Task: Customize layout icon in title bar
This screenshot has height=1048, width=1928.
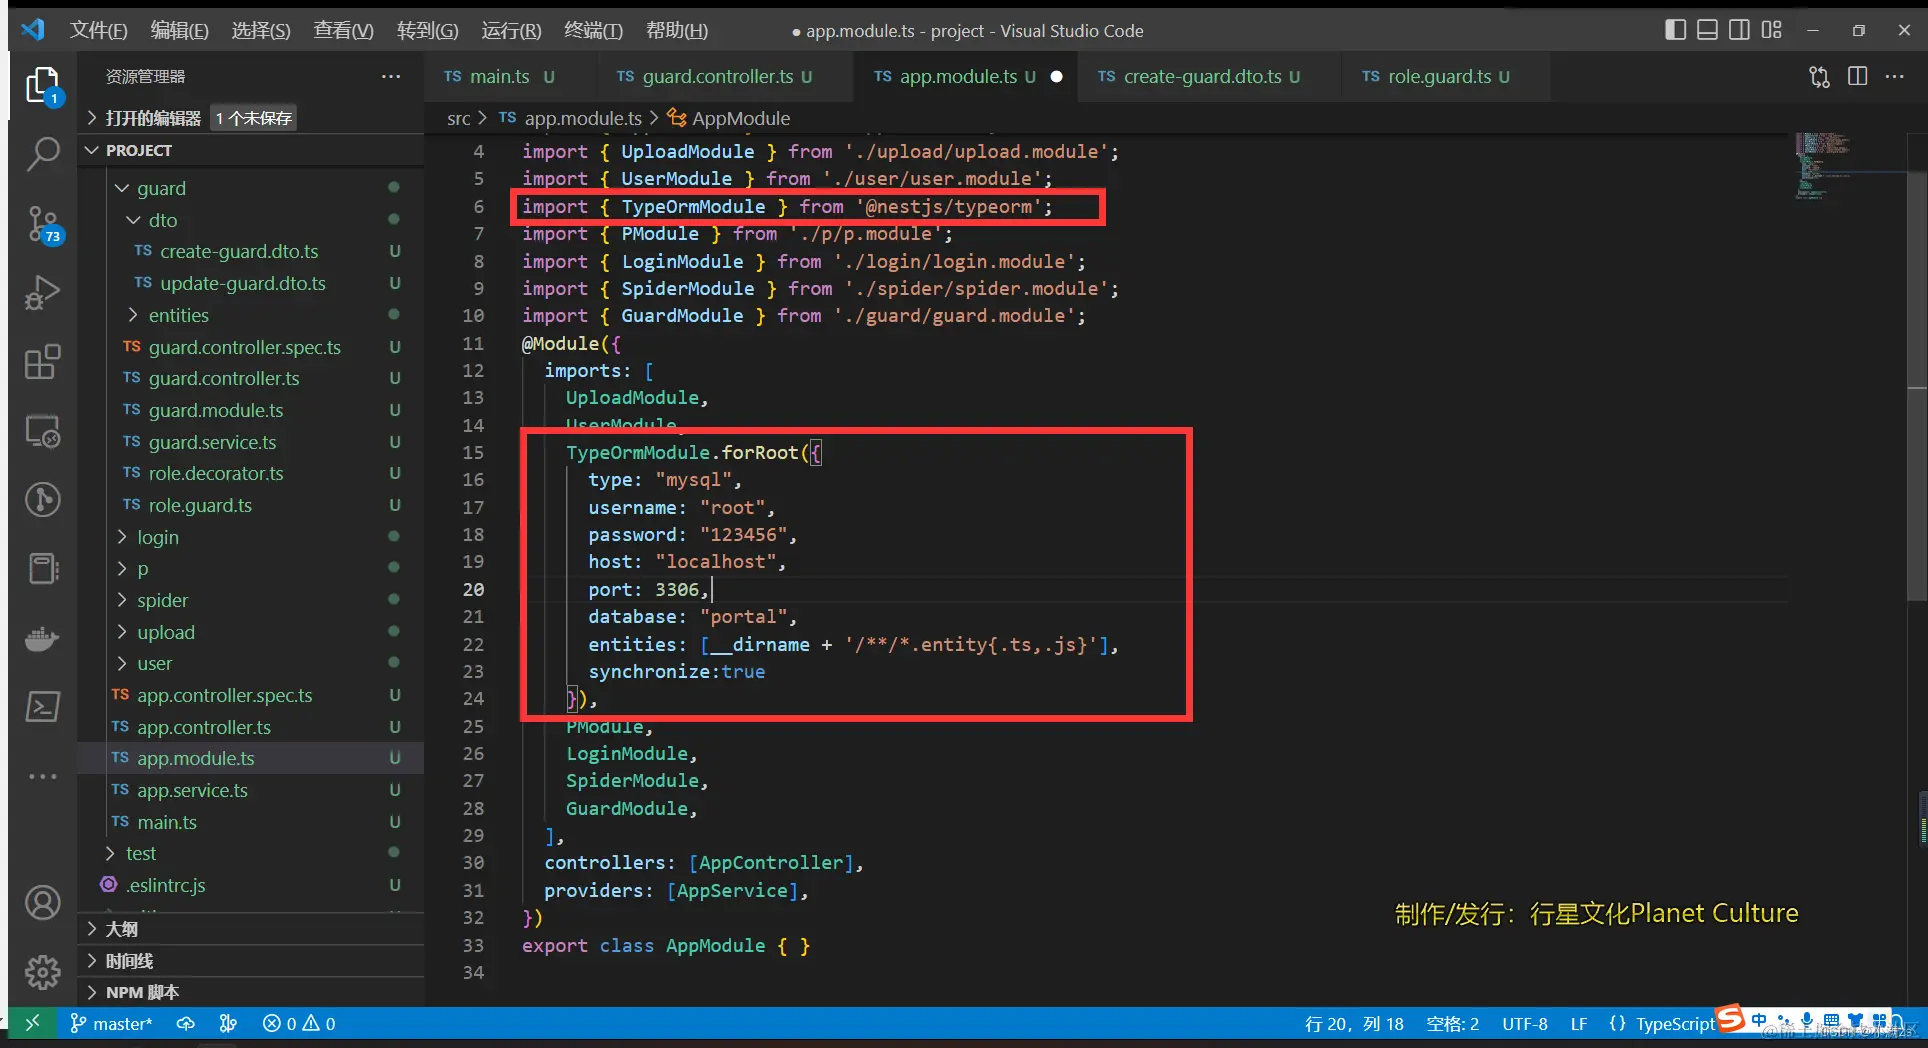Action: click(x=1772, y=30)
